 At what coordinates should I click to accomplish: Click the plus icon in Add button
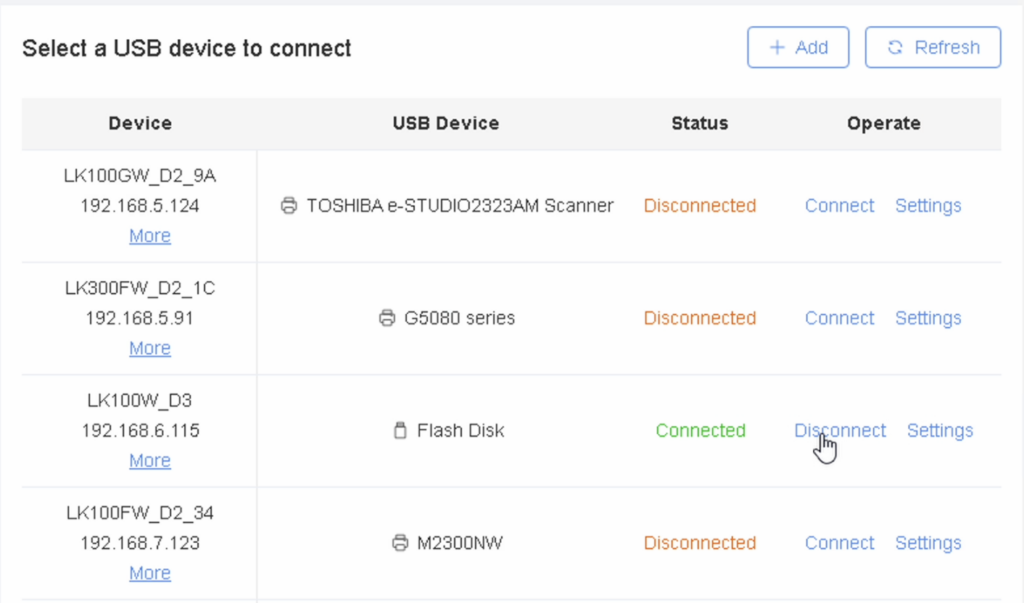coord(777,47)
